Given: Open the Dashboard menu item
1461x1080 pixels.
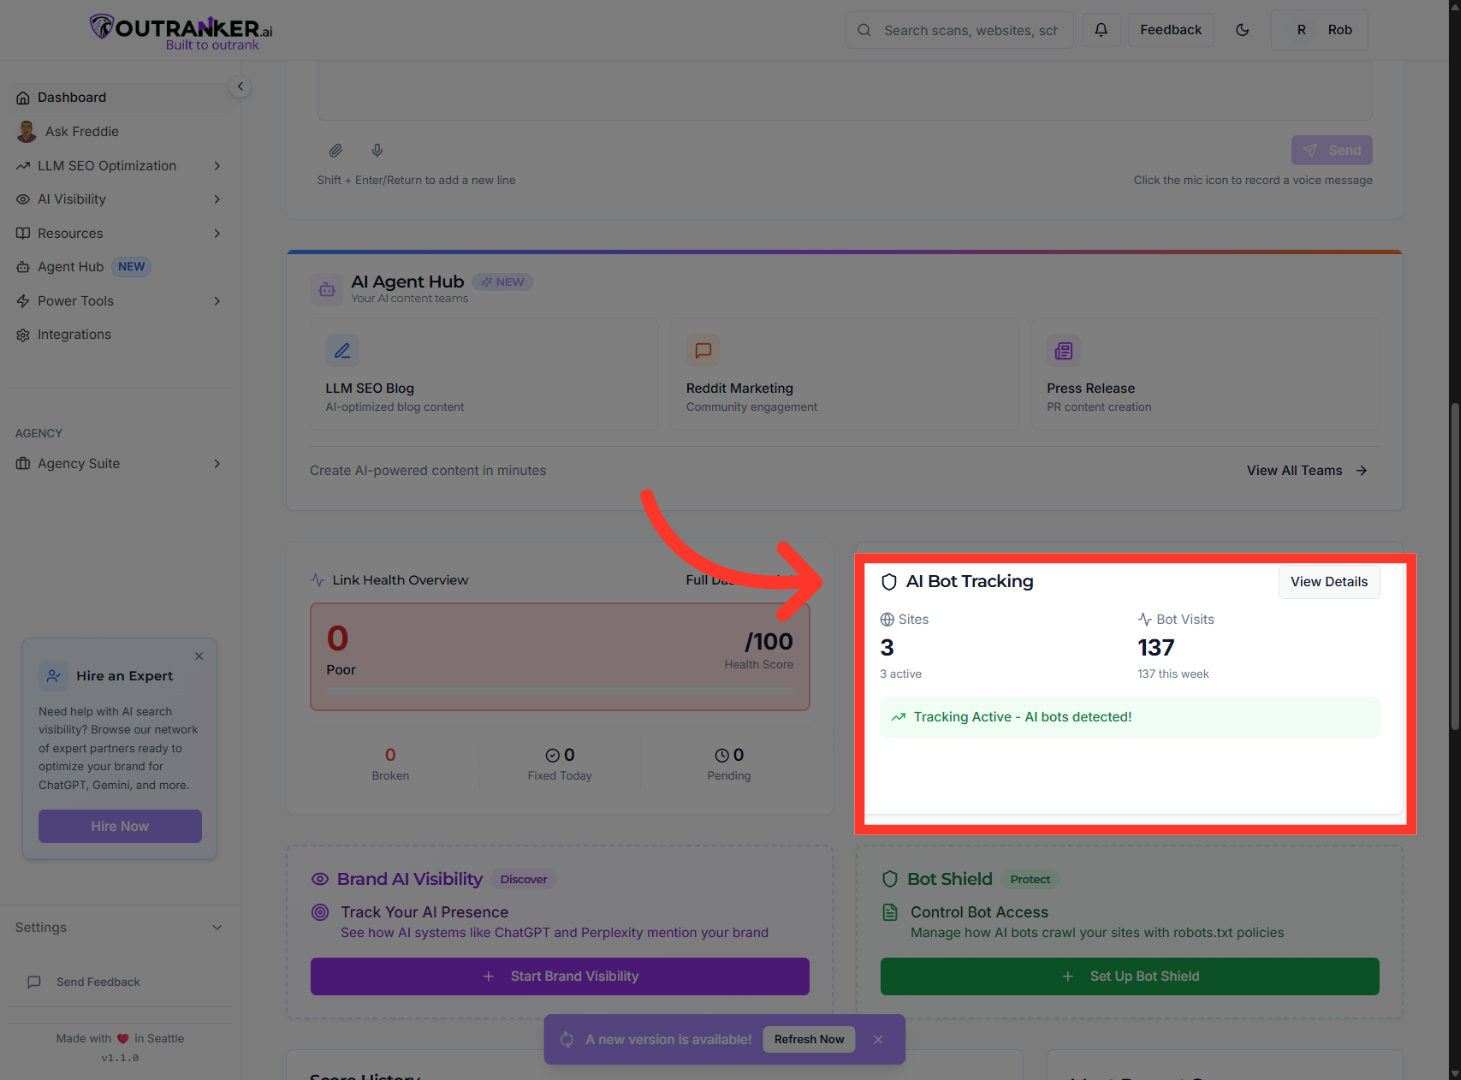Looking at the screenshot, I should [72, 97].
